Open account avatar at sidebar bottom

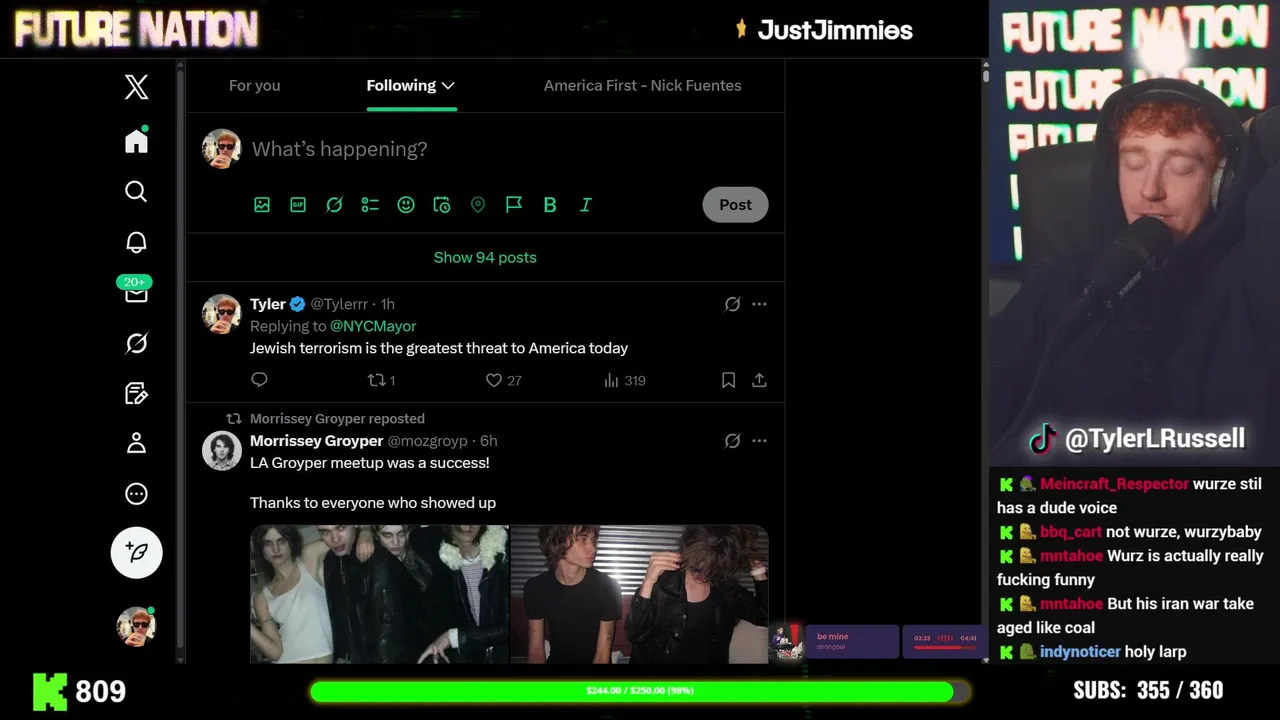pos(137,626)
